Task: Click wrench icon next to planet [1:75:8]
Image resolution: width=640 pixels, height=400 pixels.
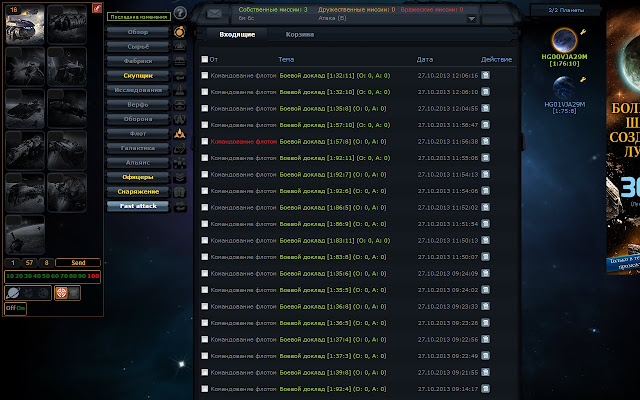Action: pos(583,80)
